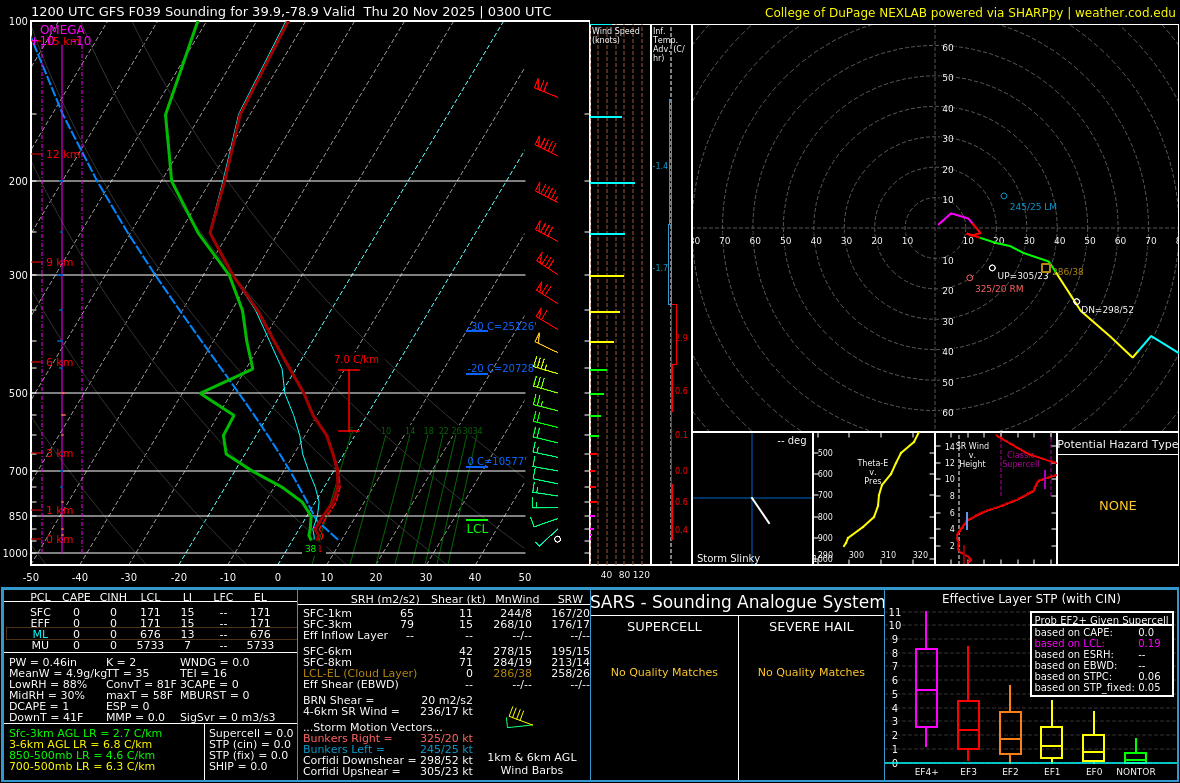Click the SHIP = 0.0 parameter

[x=238, y=766]
